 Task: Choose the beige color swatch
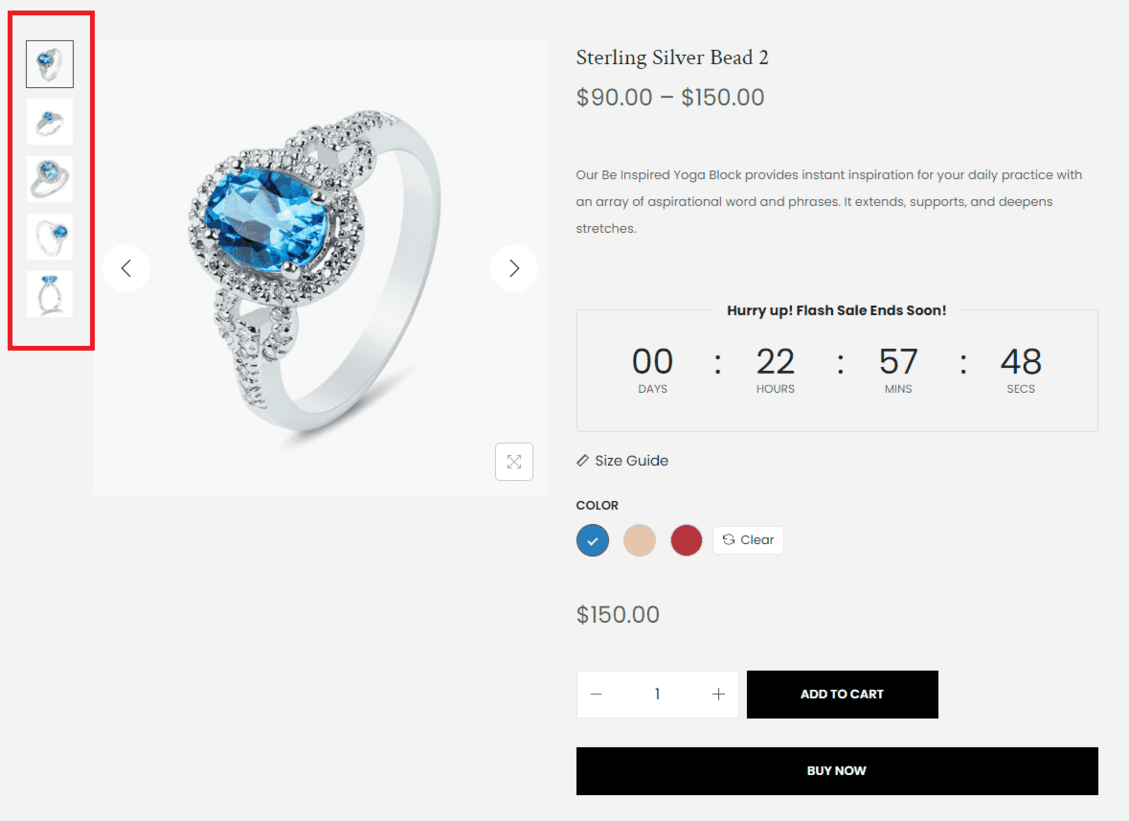pos(639,541)
